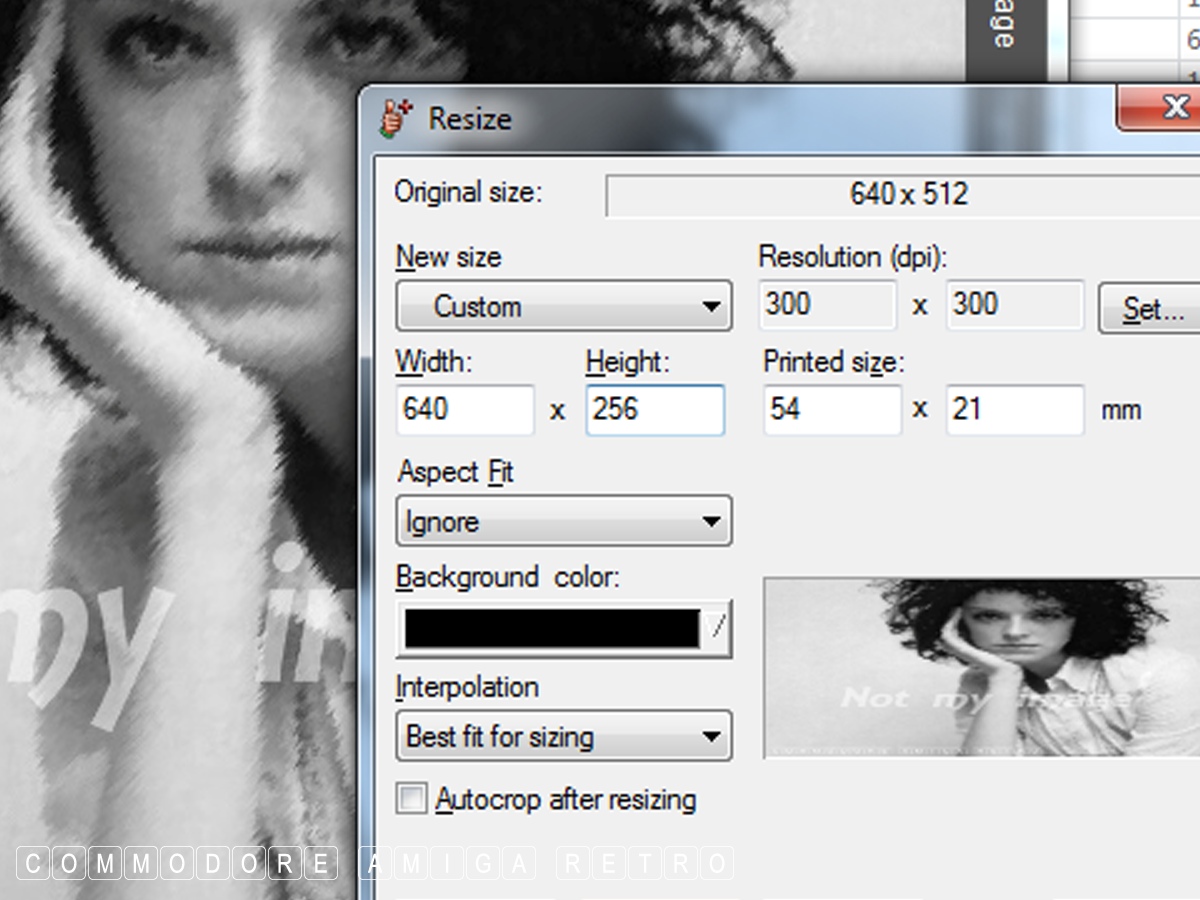Click the Resize title bar text
Screen dimensions: 1200x900
coord(470,119)
